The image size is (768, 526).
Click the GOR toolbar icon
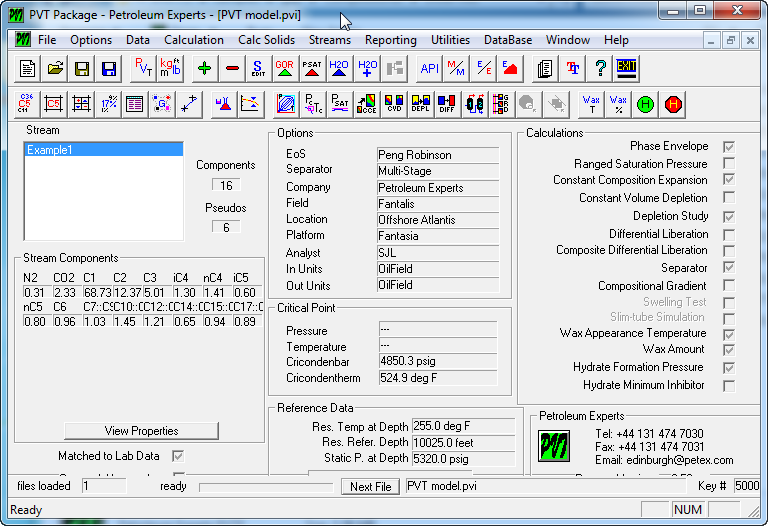(x=285, y=69)
